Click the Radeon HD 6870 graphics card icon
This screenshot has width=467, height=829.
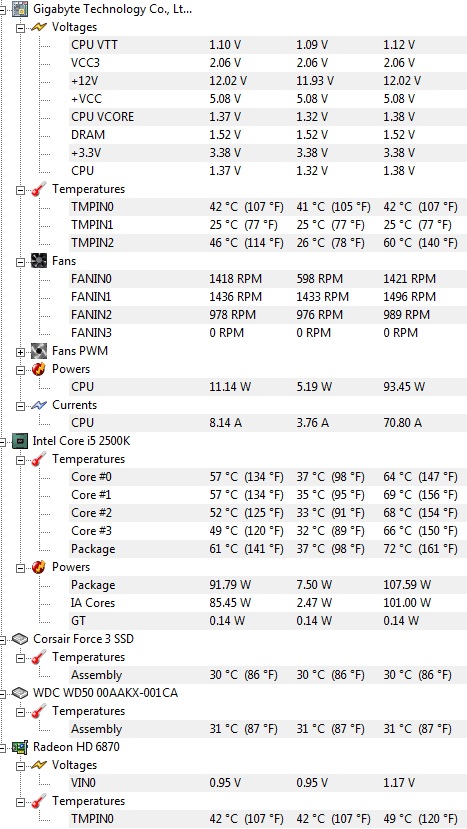[20, 747]
